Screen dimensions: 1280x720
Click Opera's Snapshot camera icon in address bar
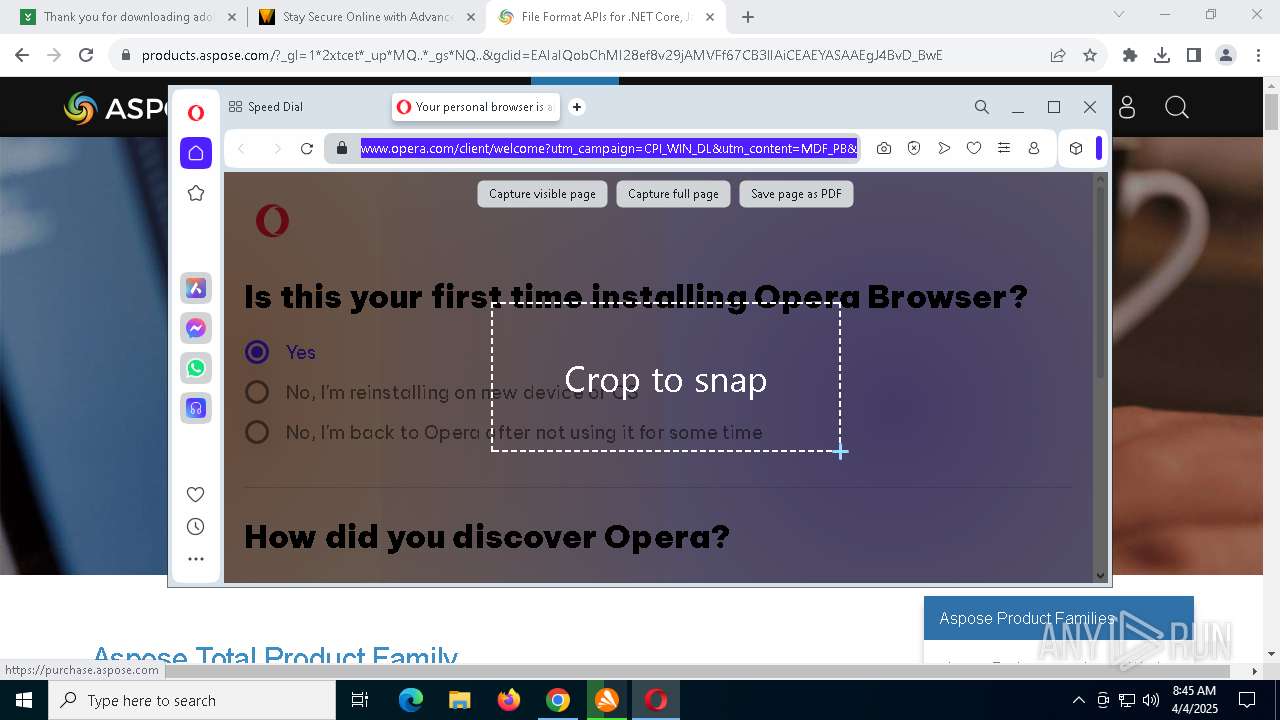click(884, 148)
